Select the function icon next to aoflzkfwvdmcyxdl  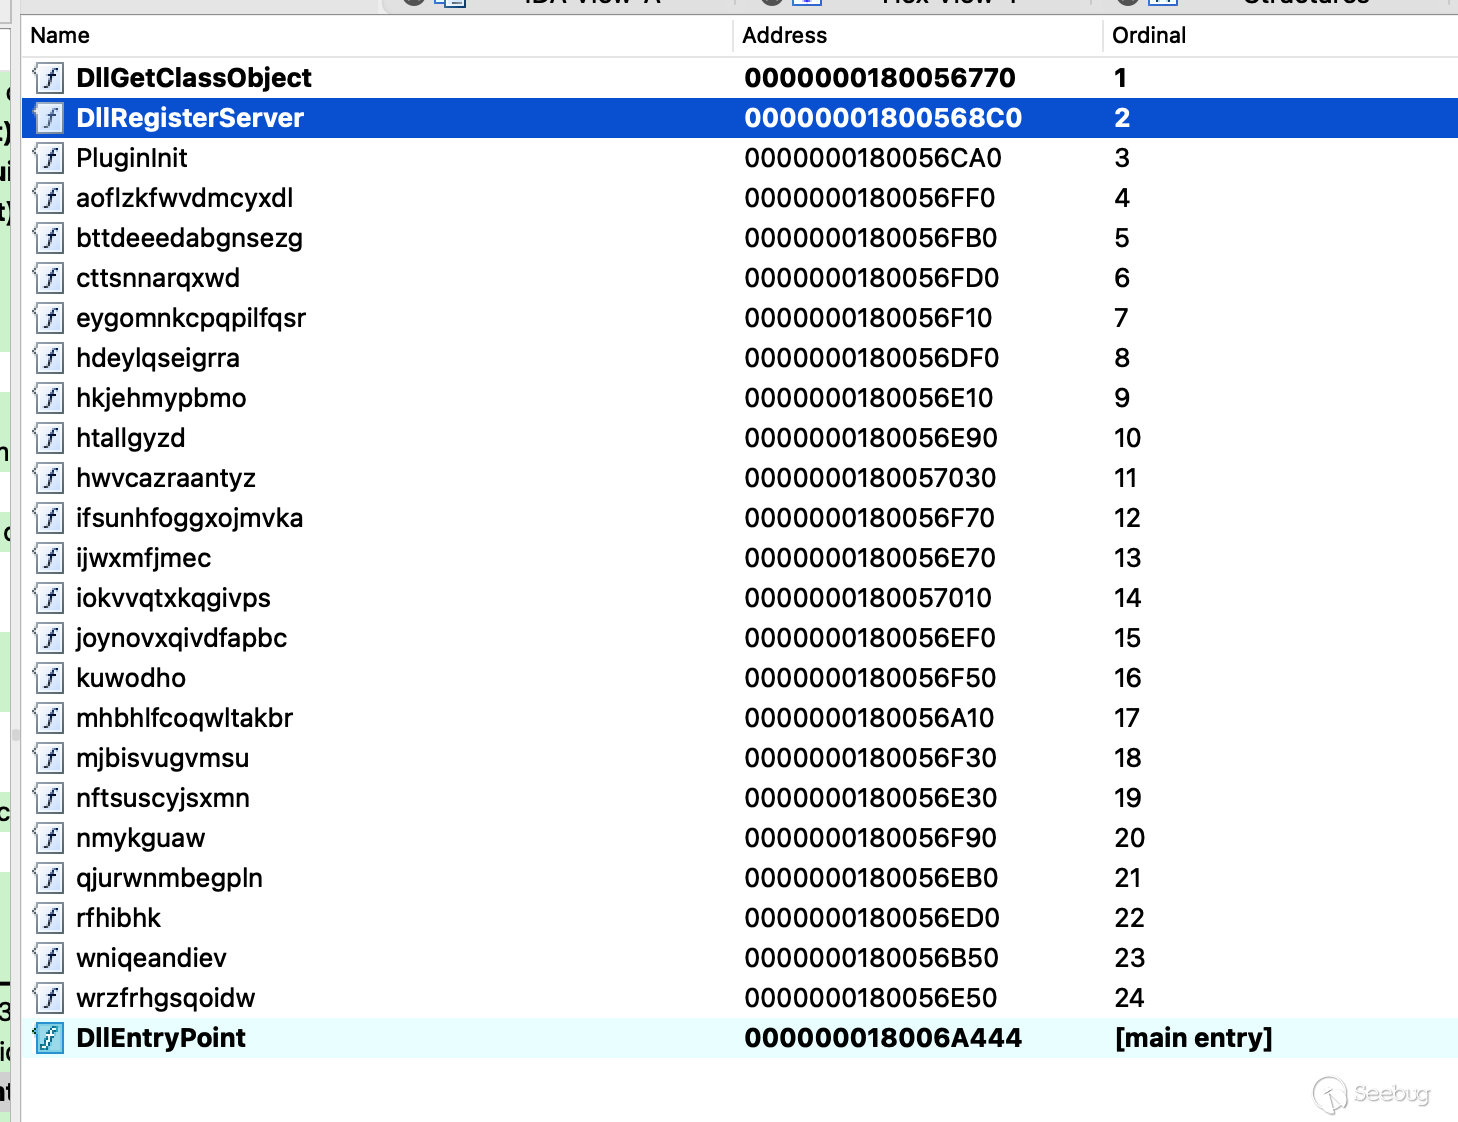pyautogui.click(x=49, y=197)
